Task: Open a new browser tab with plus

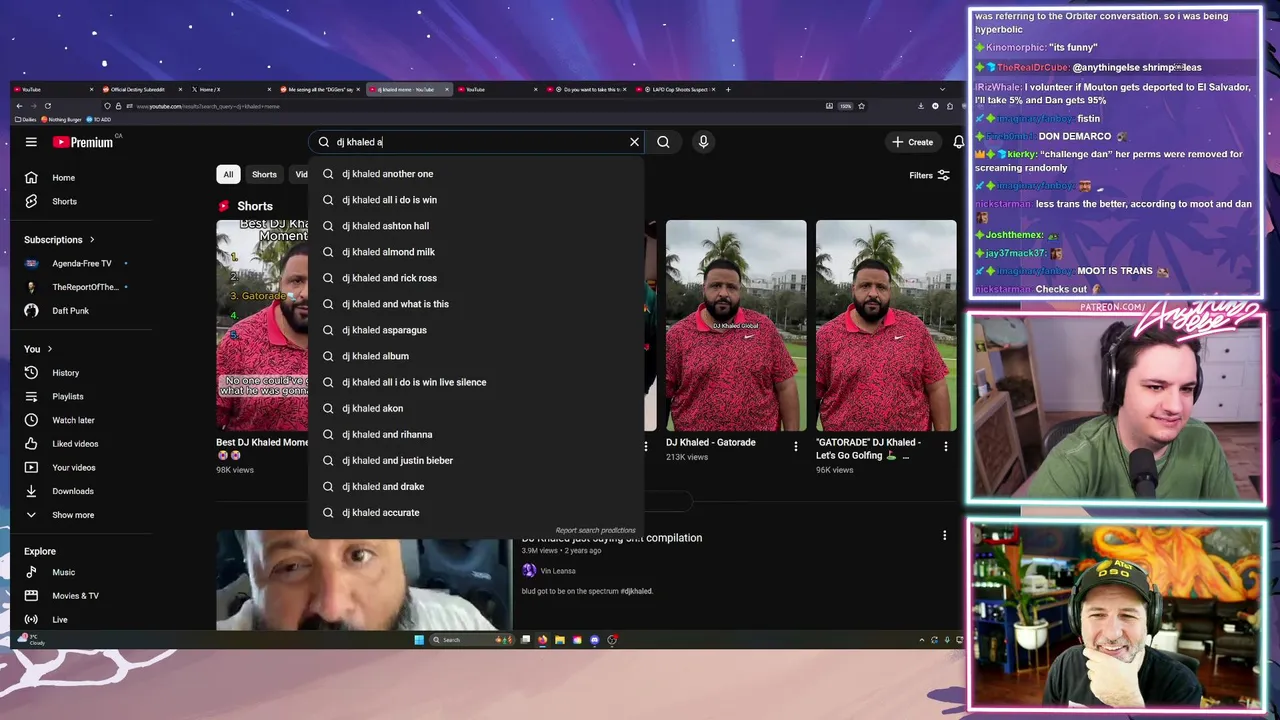Action: (x=728, y=89)
